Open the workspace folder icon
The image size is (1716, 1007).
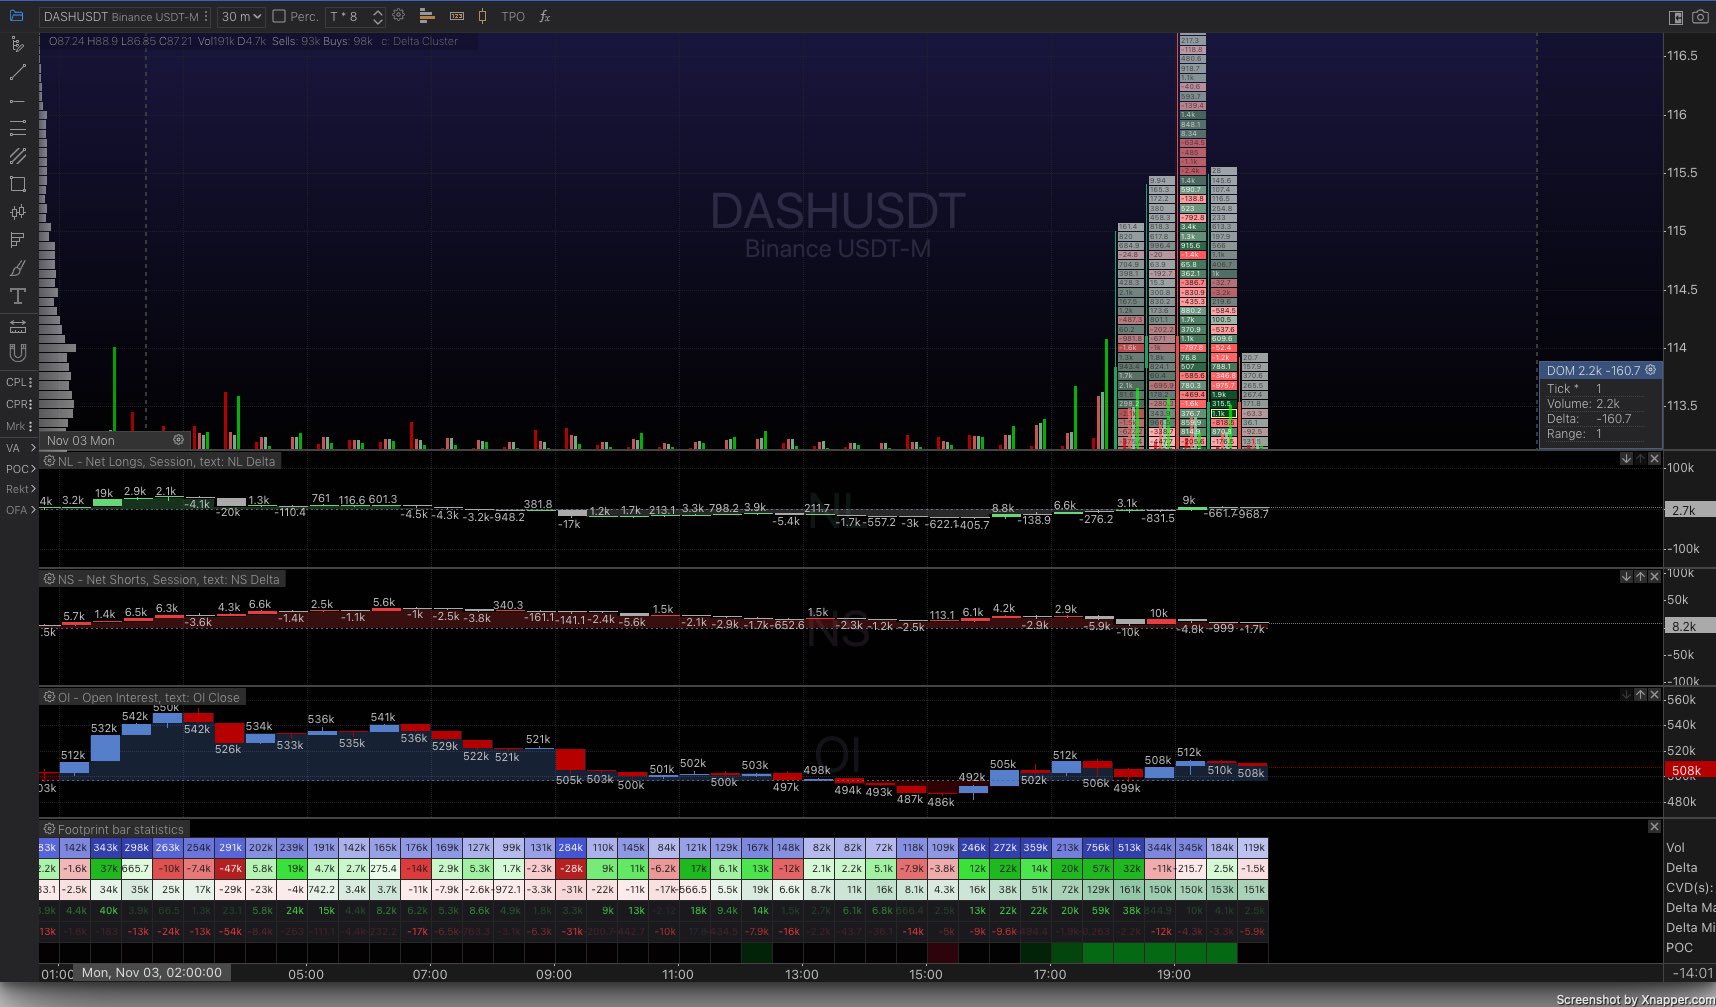[x=16, y=16]
